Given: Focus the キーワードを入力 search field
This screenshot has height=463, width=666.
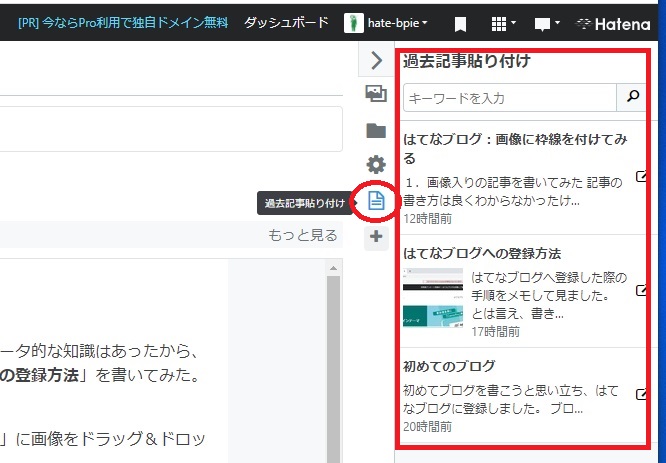Looking at the screenshot, I should pyautogui.click(x=510, y=98).
